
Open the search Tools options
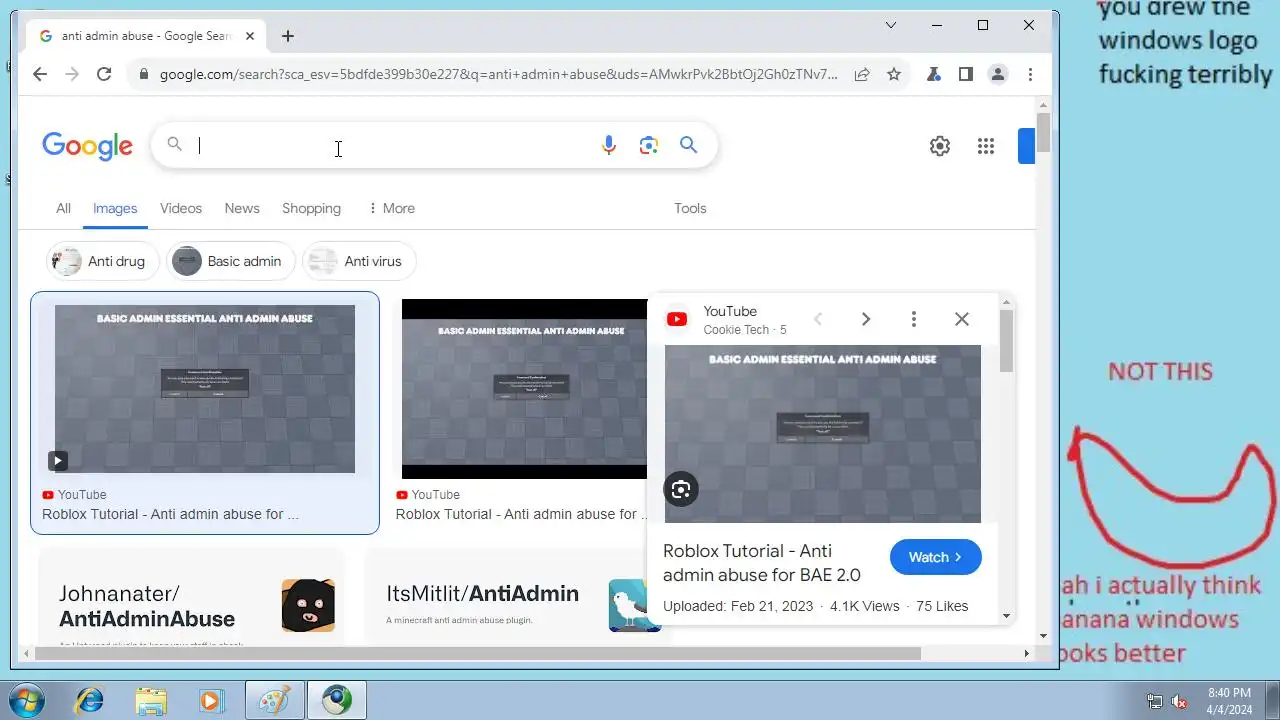690,208
